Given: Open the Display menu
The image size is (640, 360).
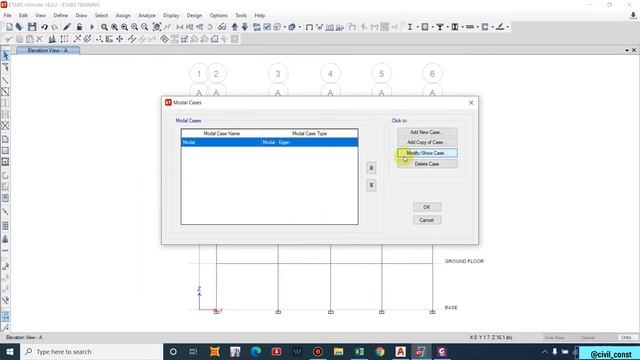Looking at the screenshot, I should pos(171,15).
